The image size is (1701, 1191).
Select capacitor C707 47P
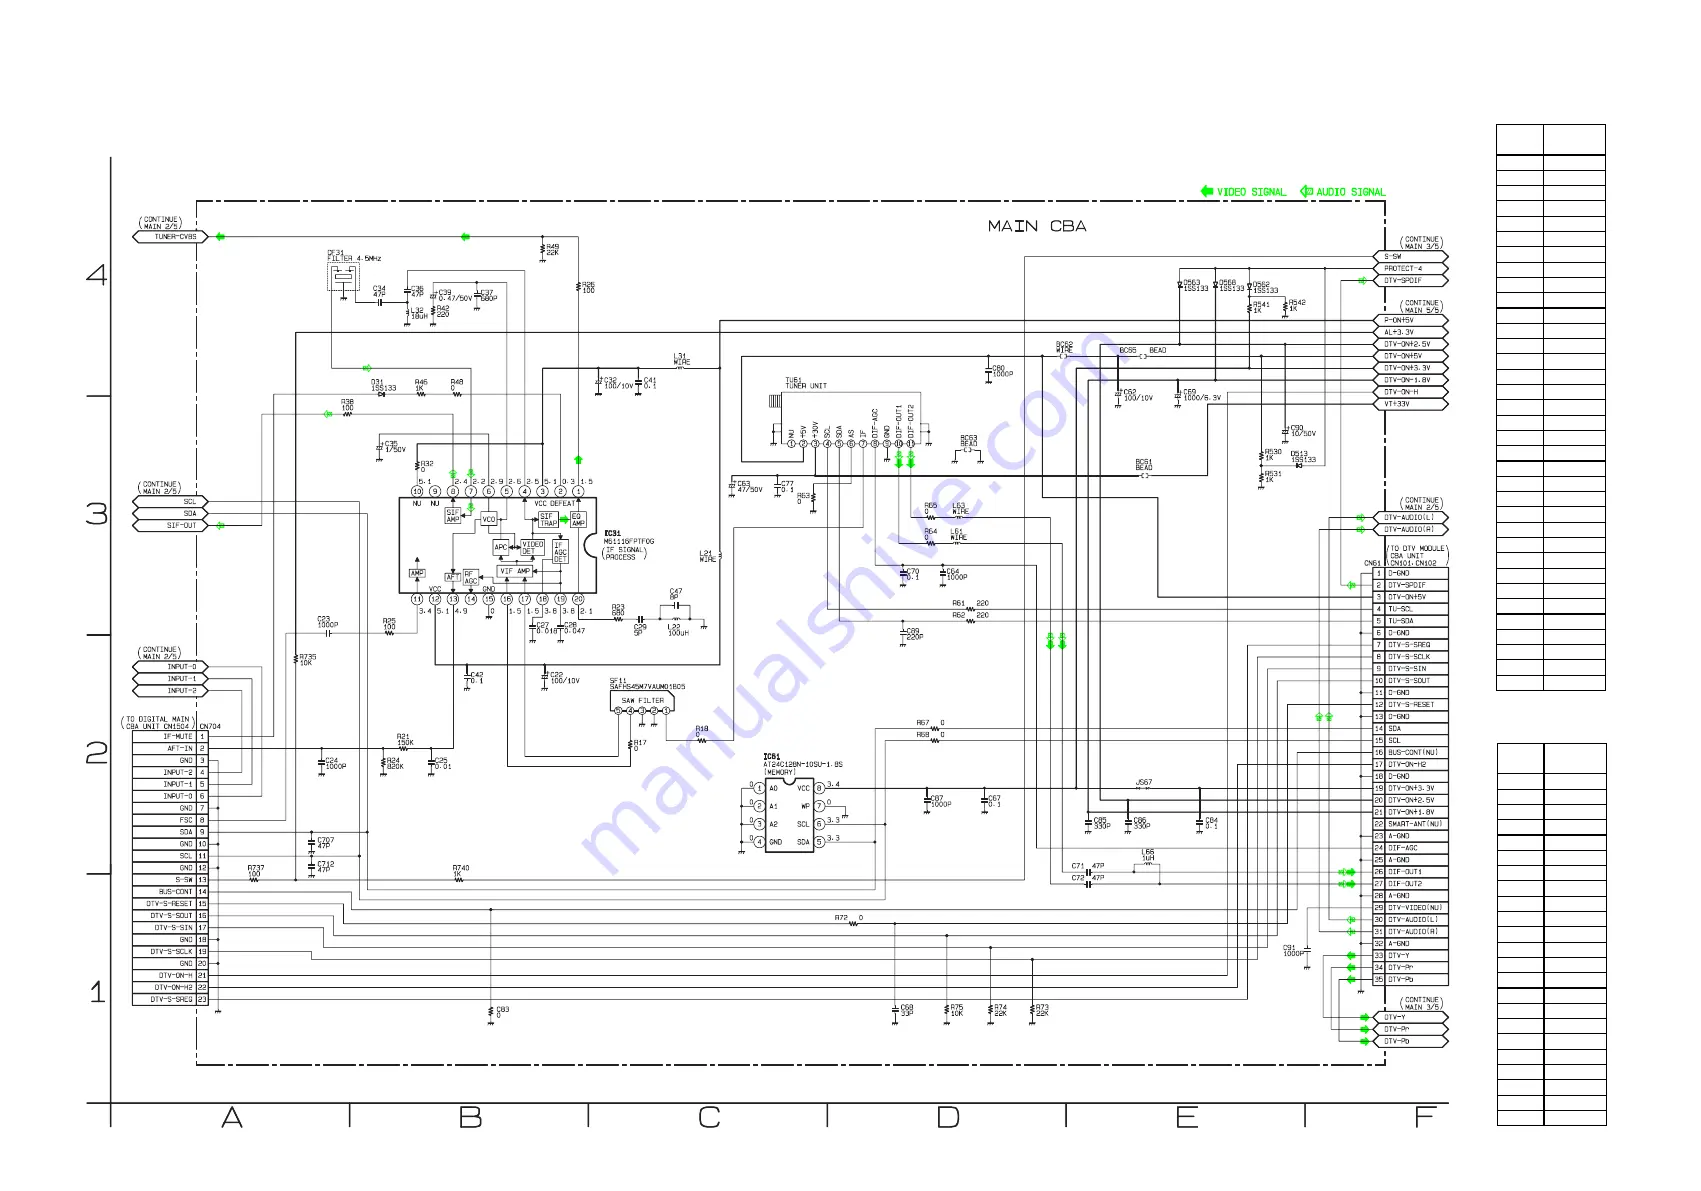(x=322, y=843)
